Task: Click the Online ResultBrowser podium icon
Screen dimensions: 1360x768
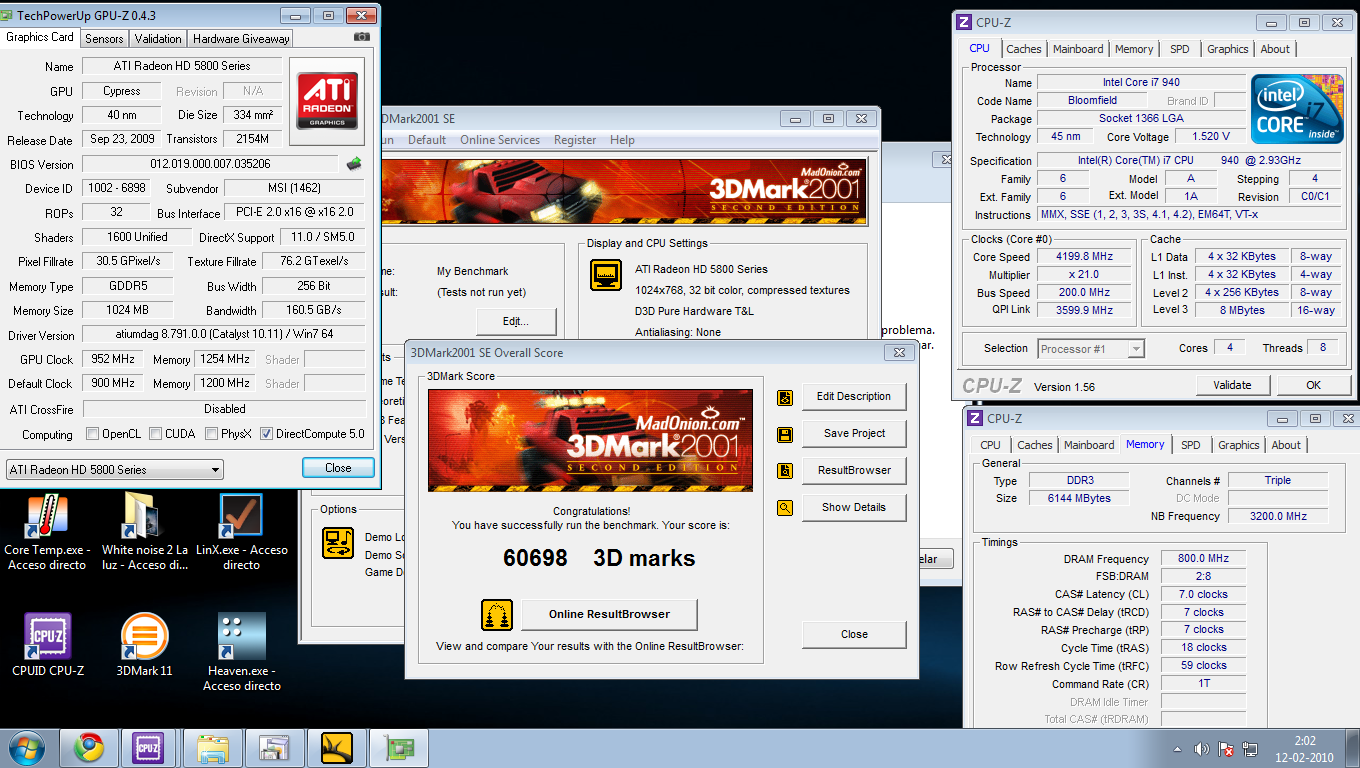Action: [x=497, y=614]
